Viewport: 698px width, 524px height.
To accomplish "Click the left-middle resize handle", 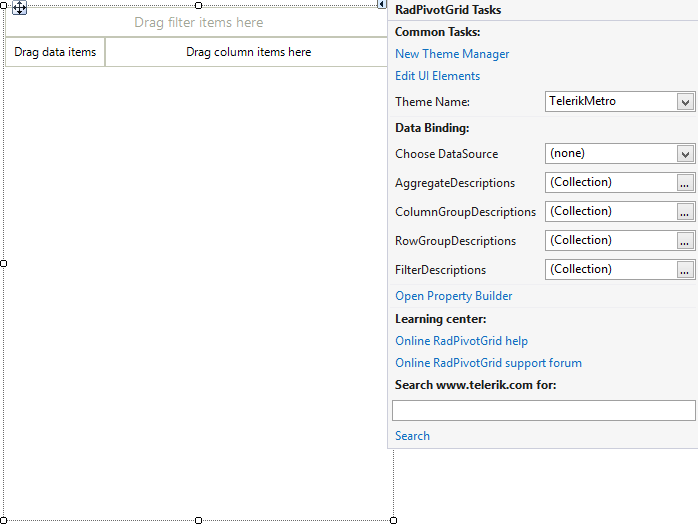I will coord(4,264).
